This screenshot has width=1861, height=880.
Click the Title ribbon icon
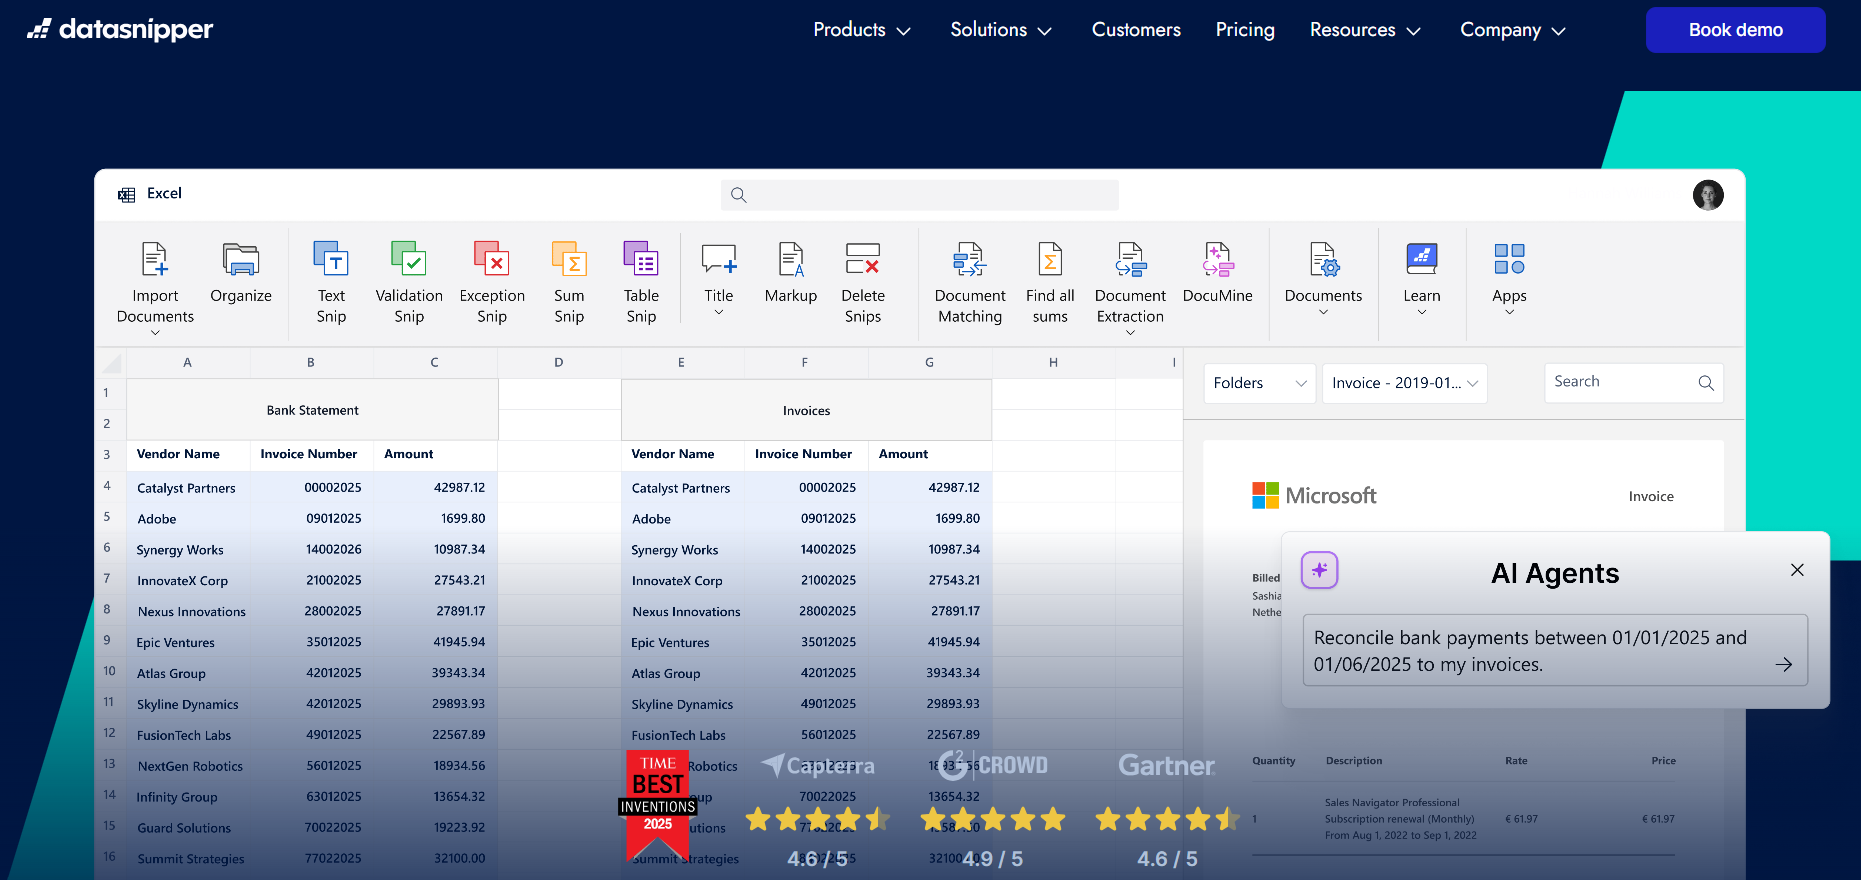719,260
